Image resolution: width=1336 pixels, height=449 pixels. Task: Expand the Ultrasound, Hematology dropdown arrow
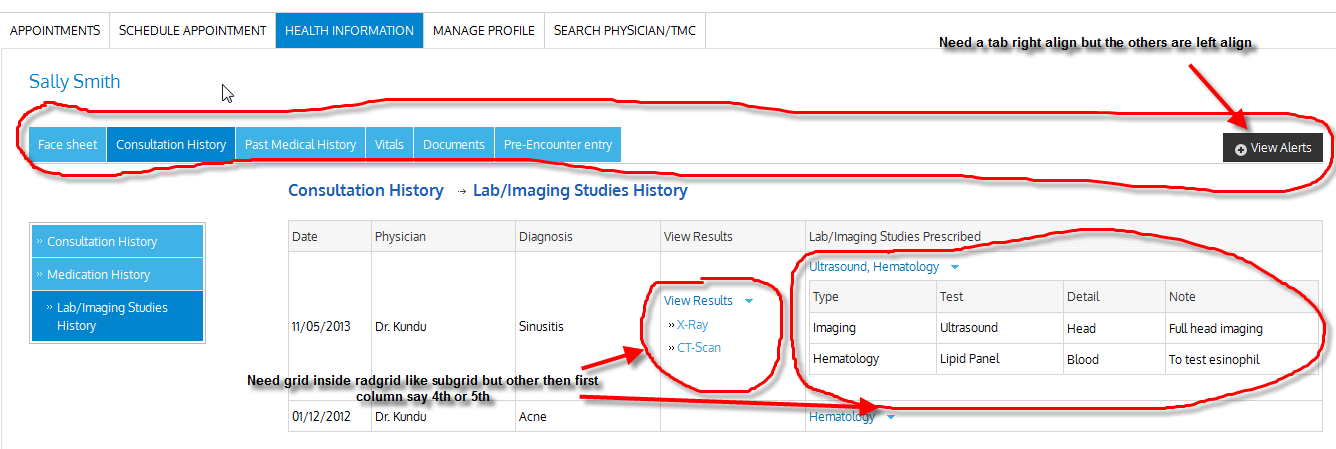click(955, 268)
